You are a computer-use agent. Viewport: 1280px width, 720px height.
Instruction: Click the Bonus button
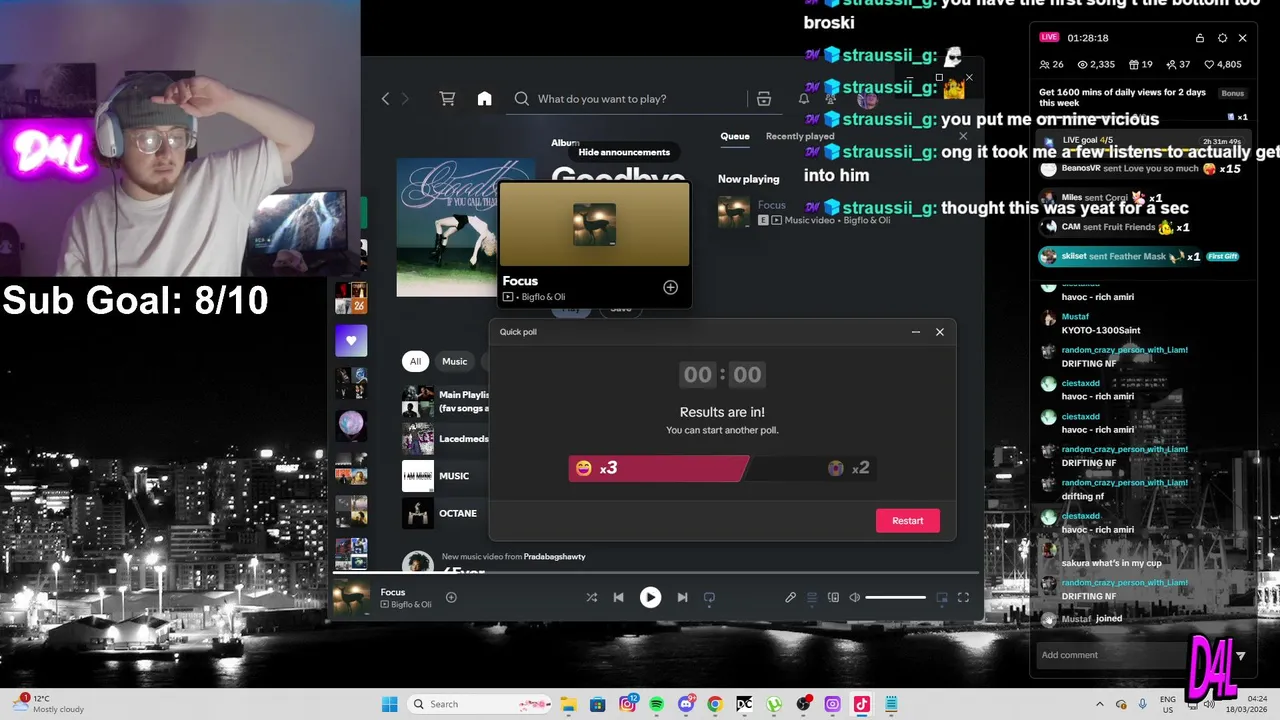1233,93
